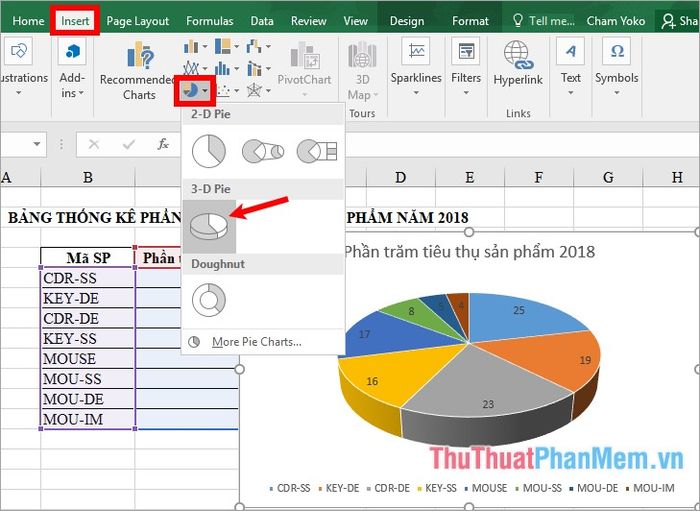This screenshot has height=511, width=700.
Task: Open the Insert Hierarchy (Treemap) Chart button
Action: [226, 46]
